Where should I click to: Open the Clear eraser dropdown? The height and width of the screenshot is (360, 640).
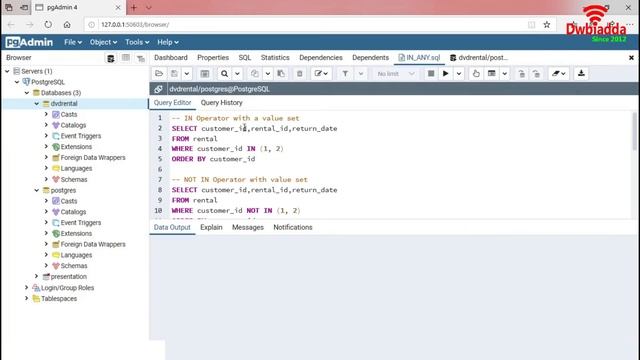tap(559, 74)
